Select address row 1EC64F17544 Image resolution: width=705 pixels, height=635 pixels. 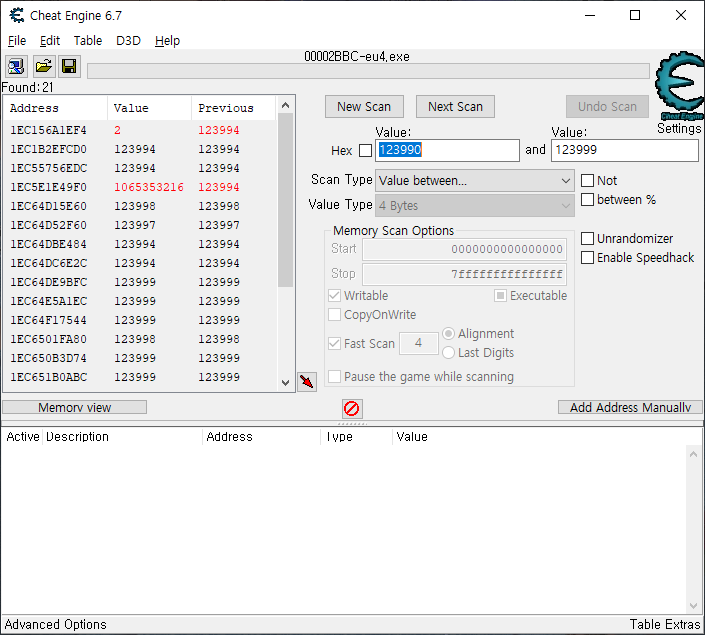[141, 320]
